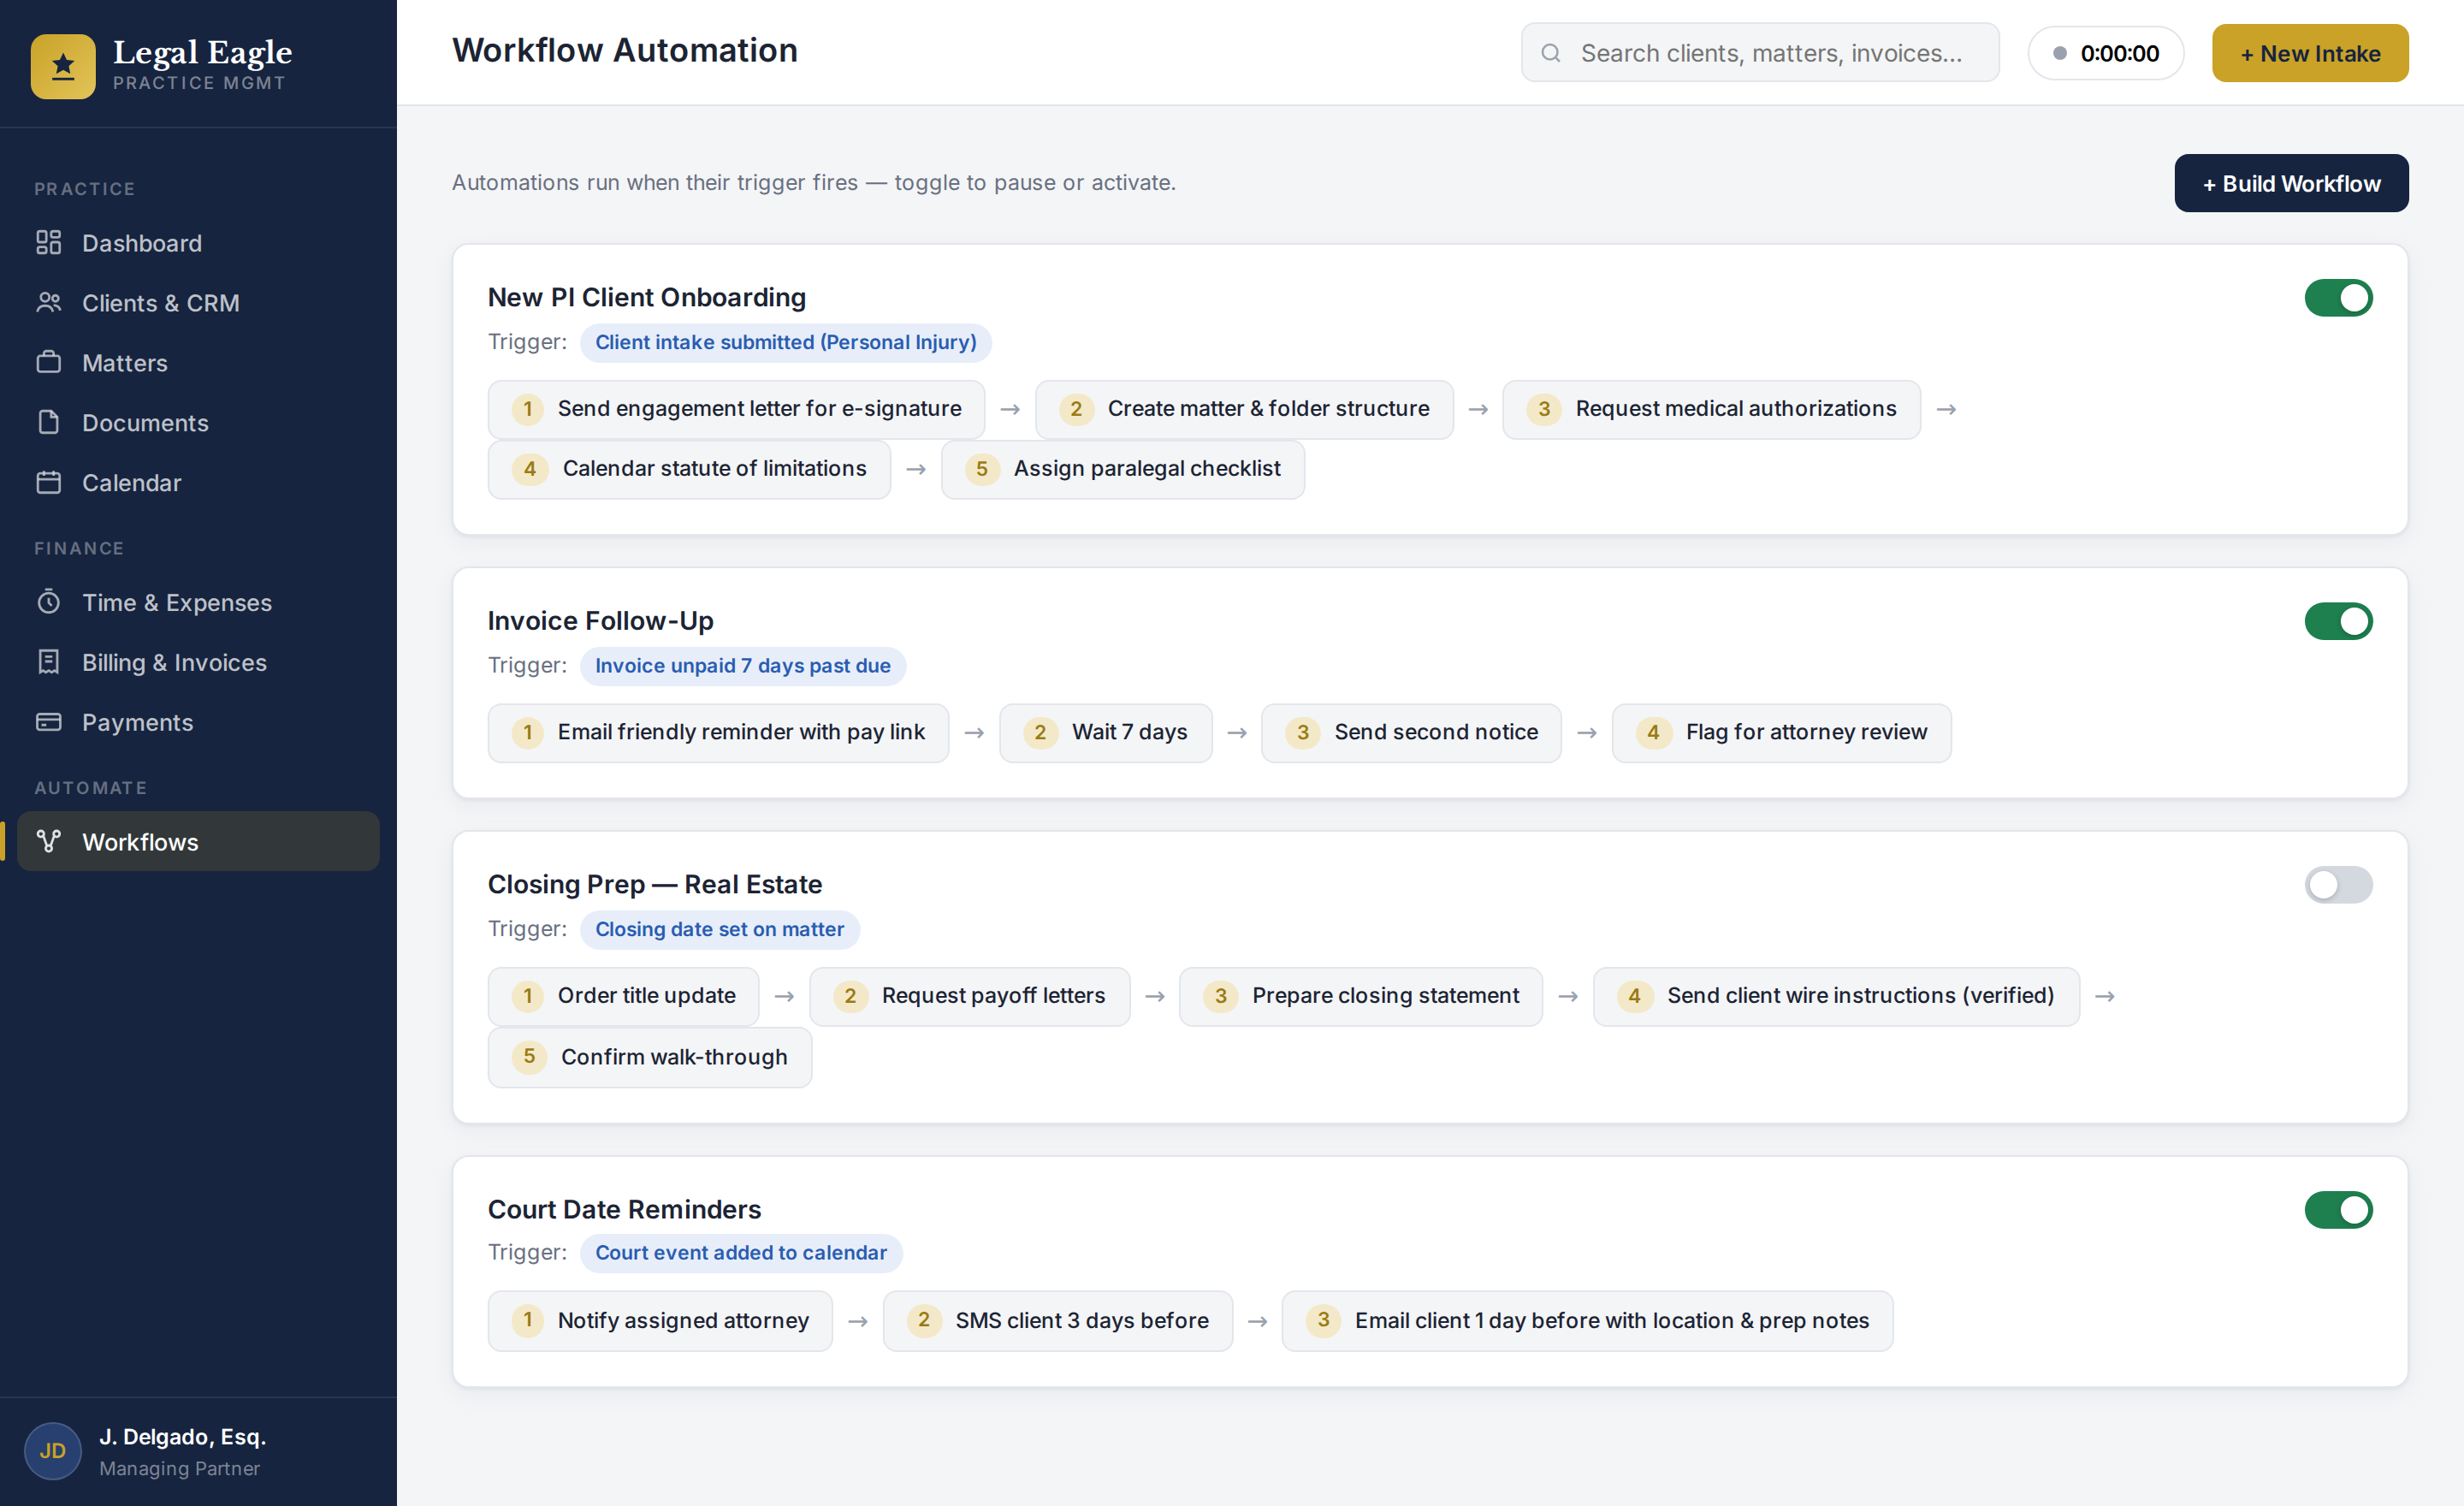Select step Confirm walk-through

(x=649, y=1057)
